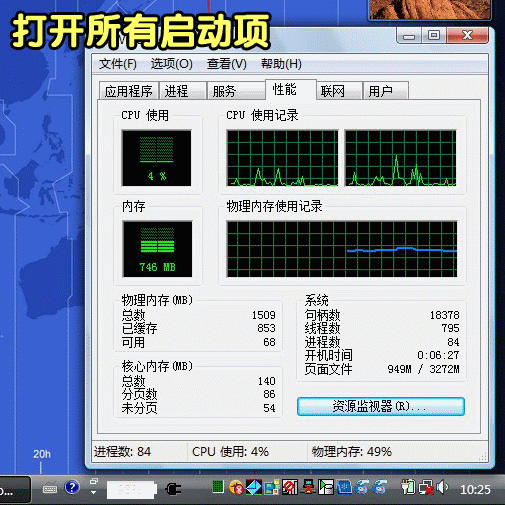
Task: Click the blue help question mark icon
Action: click(72, 488)
